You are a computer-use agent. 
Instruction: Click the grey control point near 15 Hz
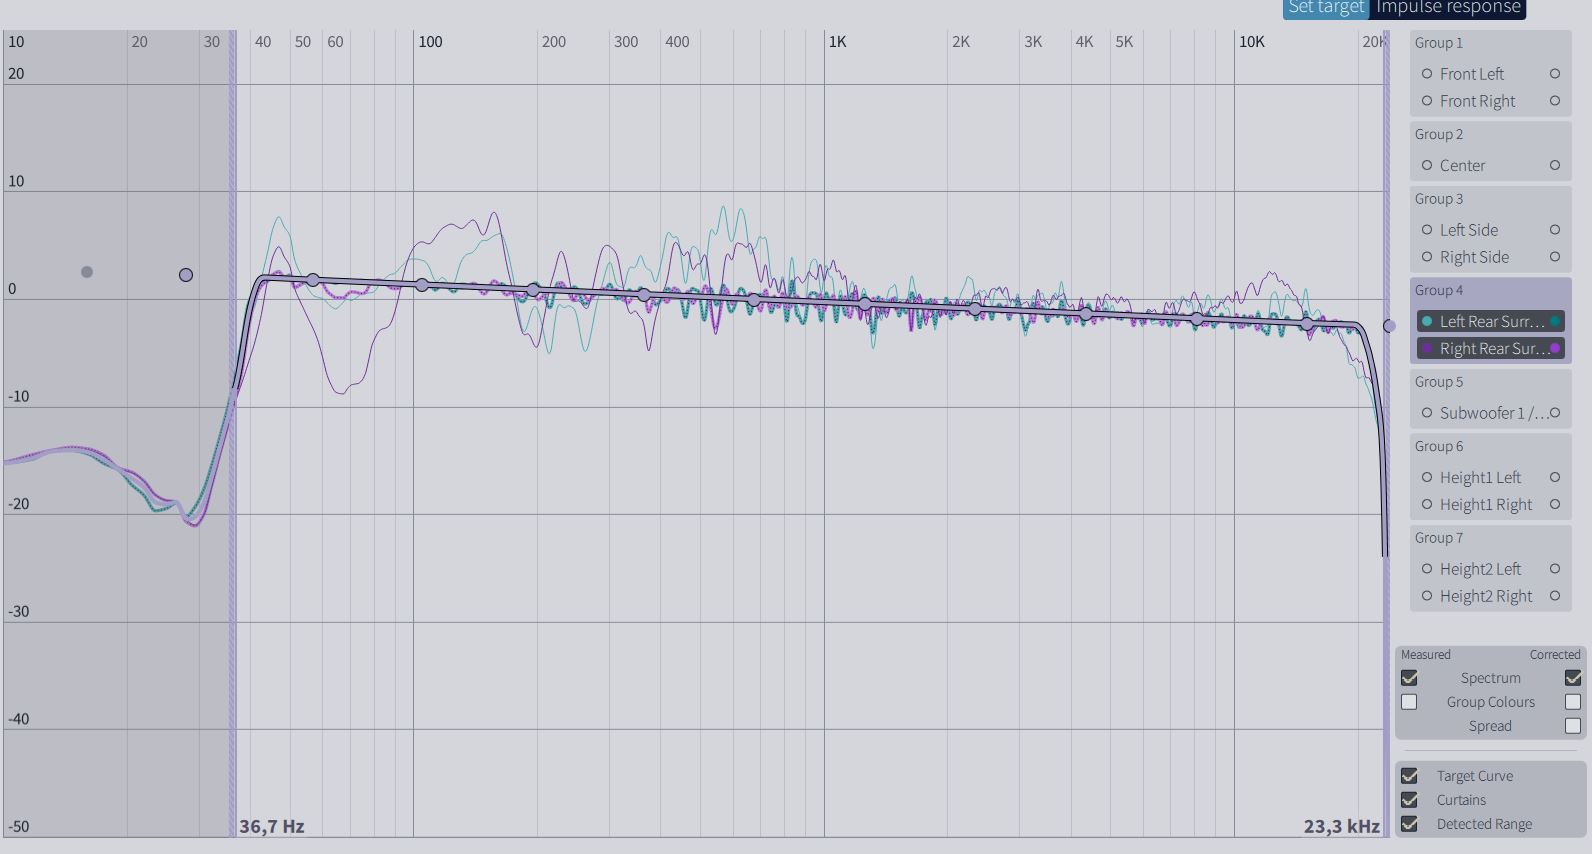(87, 272)
